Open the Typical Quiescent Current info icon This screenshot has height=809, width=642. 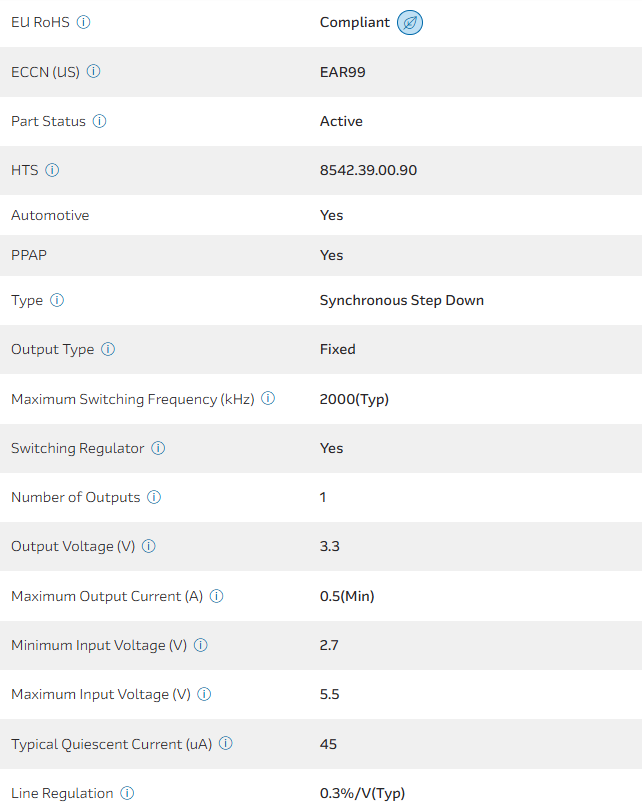[x=226, y=744]
